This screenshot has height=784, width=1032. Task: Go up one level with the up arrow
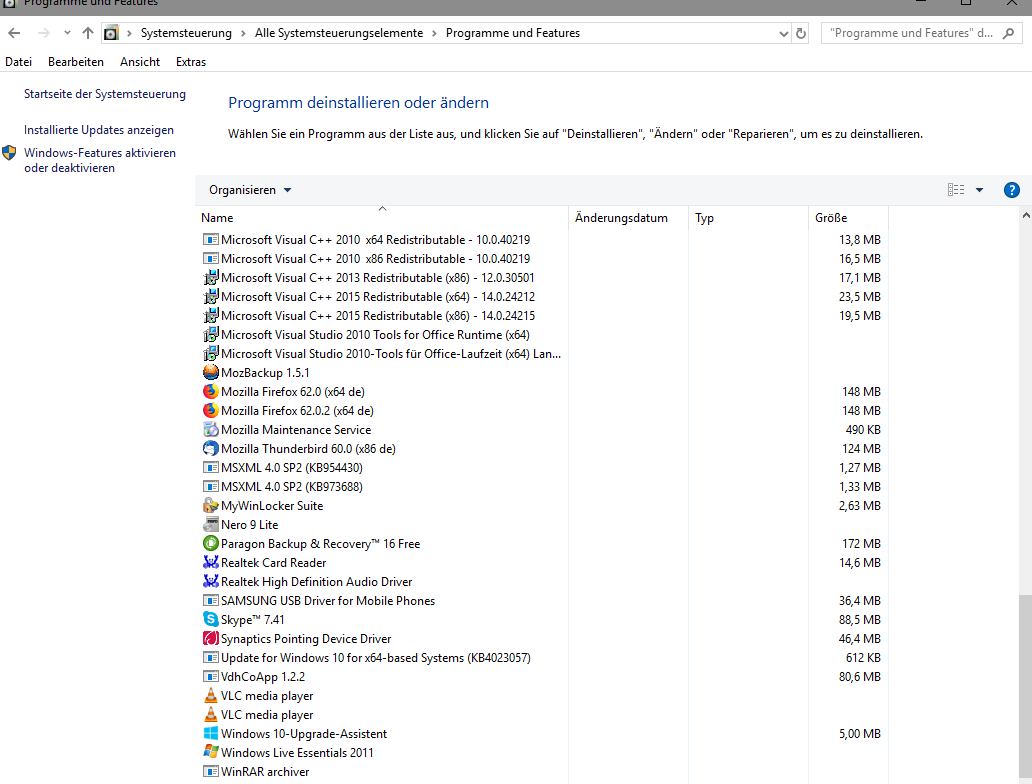(x=88, y=33)
